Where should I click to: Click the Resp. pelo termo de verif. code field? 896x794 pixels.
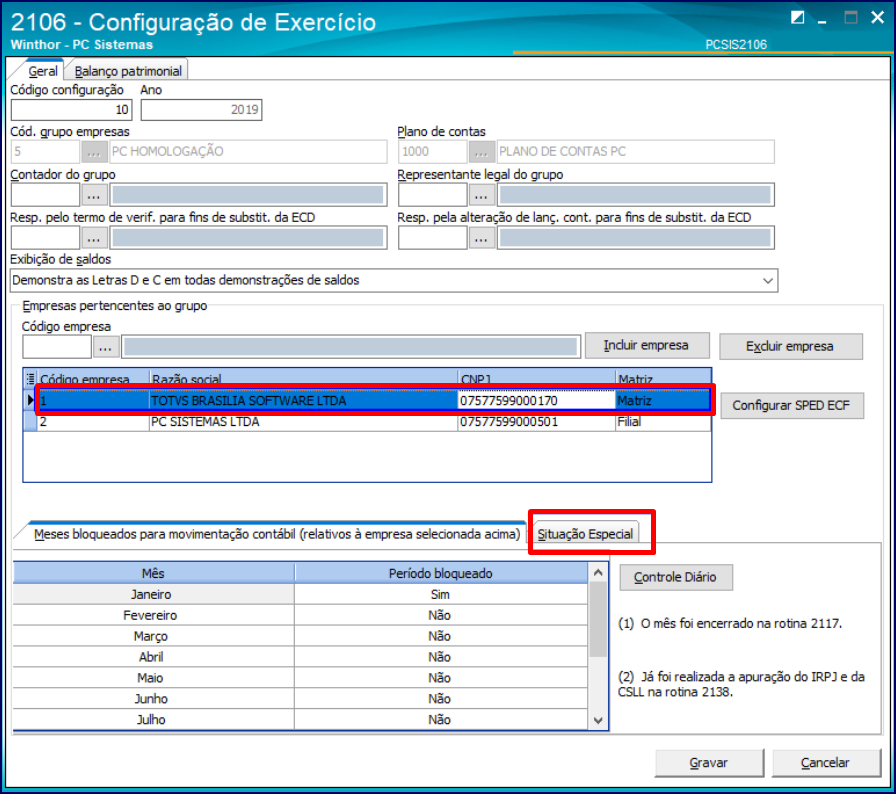[45, 238]
